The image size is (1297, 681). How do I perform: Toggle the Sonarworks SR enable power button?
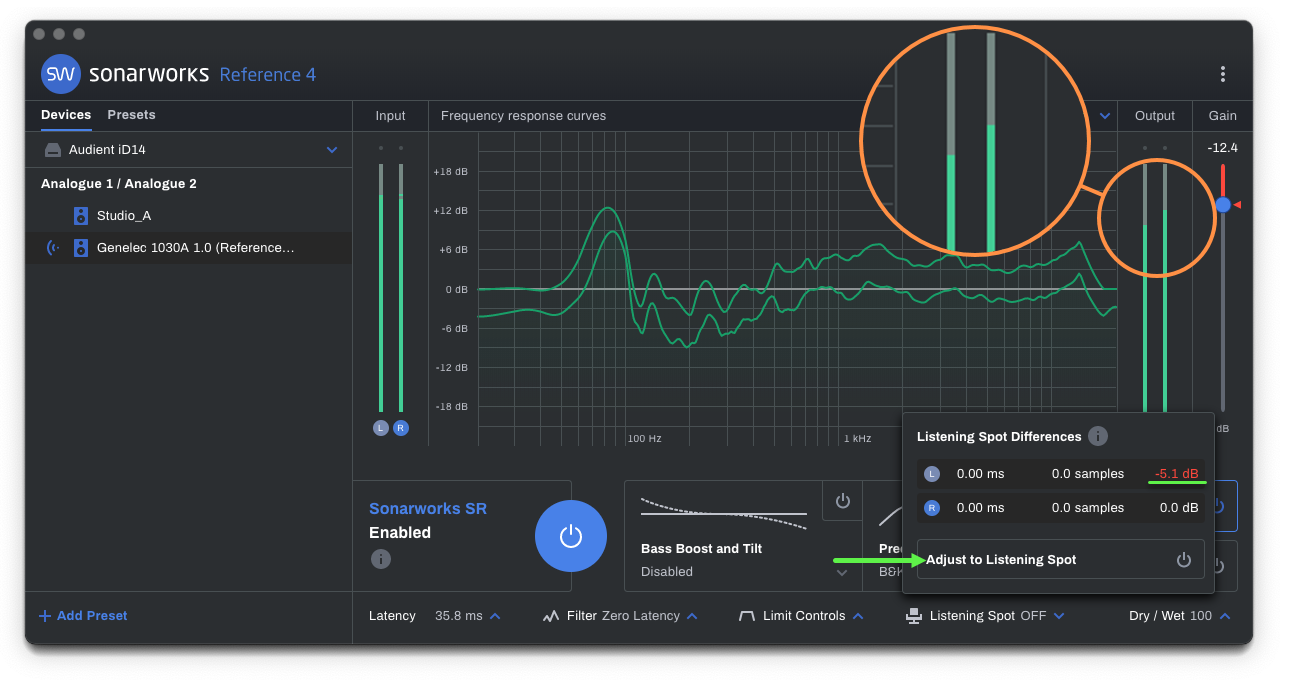(x=571, y=536)
